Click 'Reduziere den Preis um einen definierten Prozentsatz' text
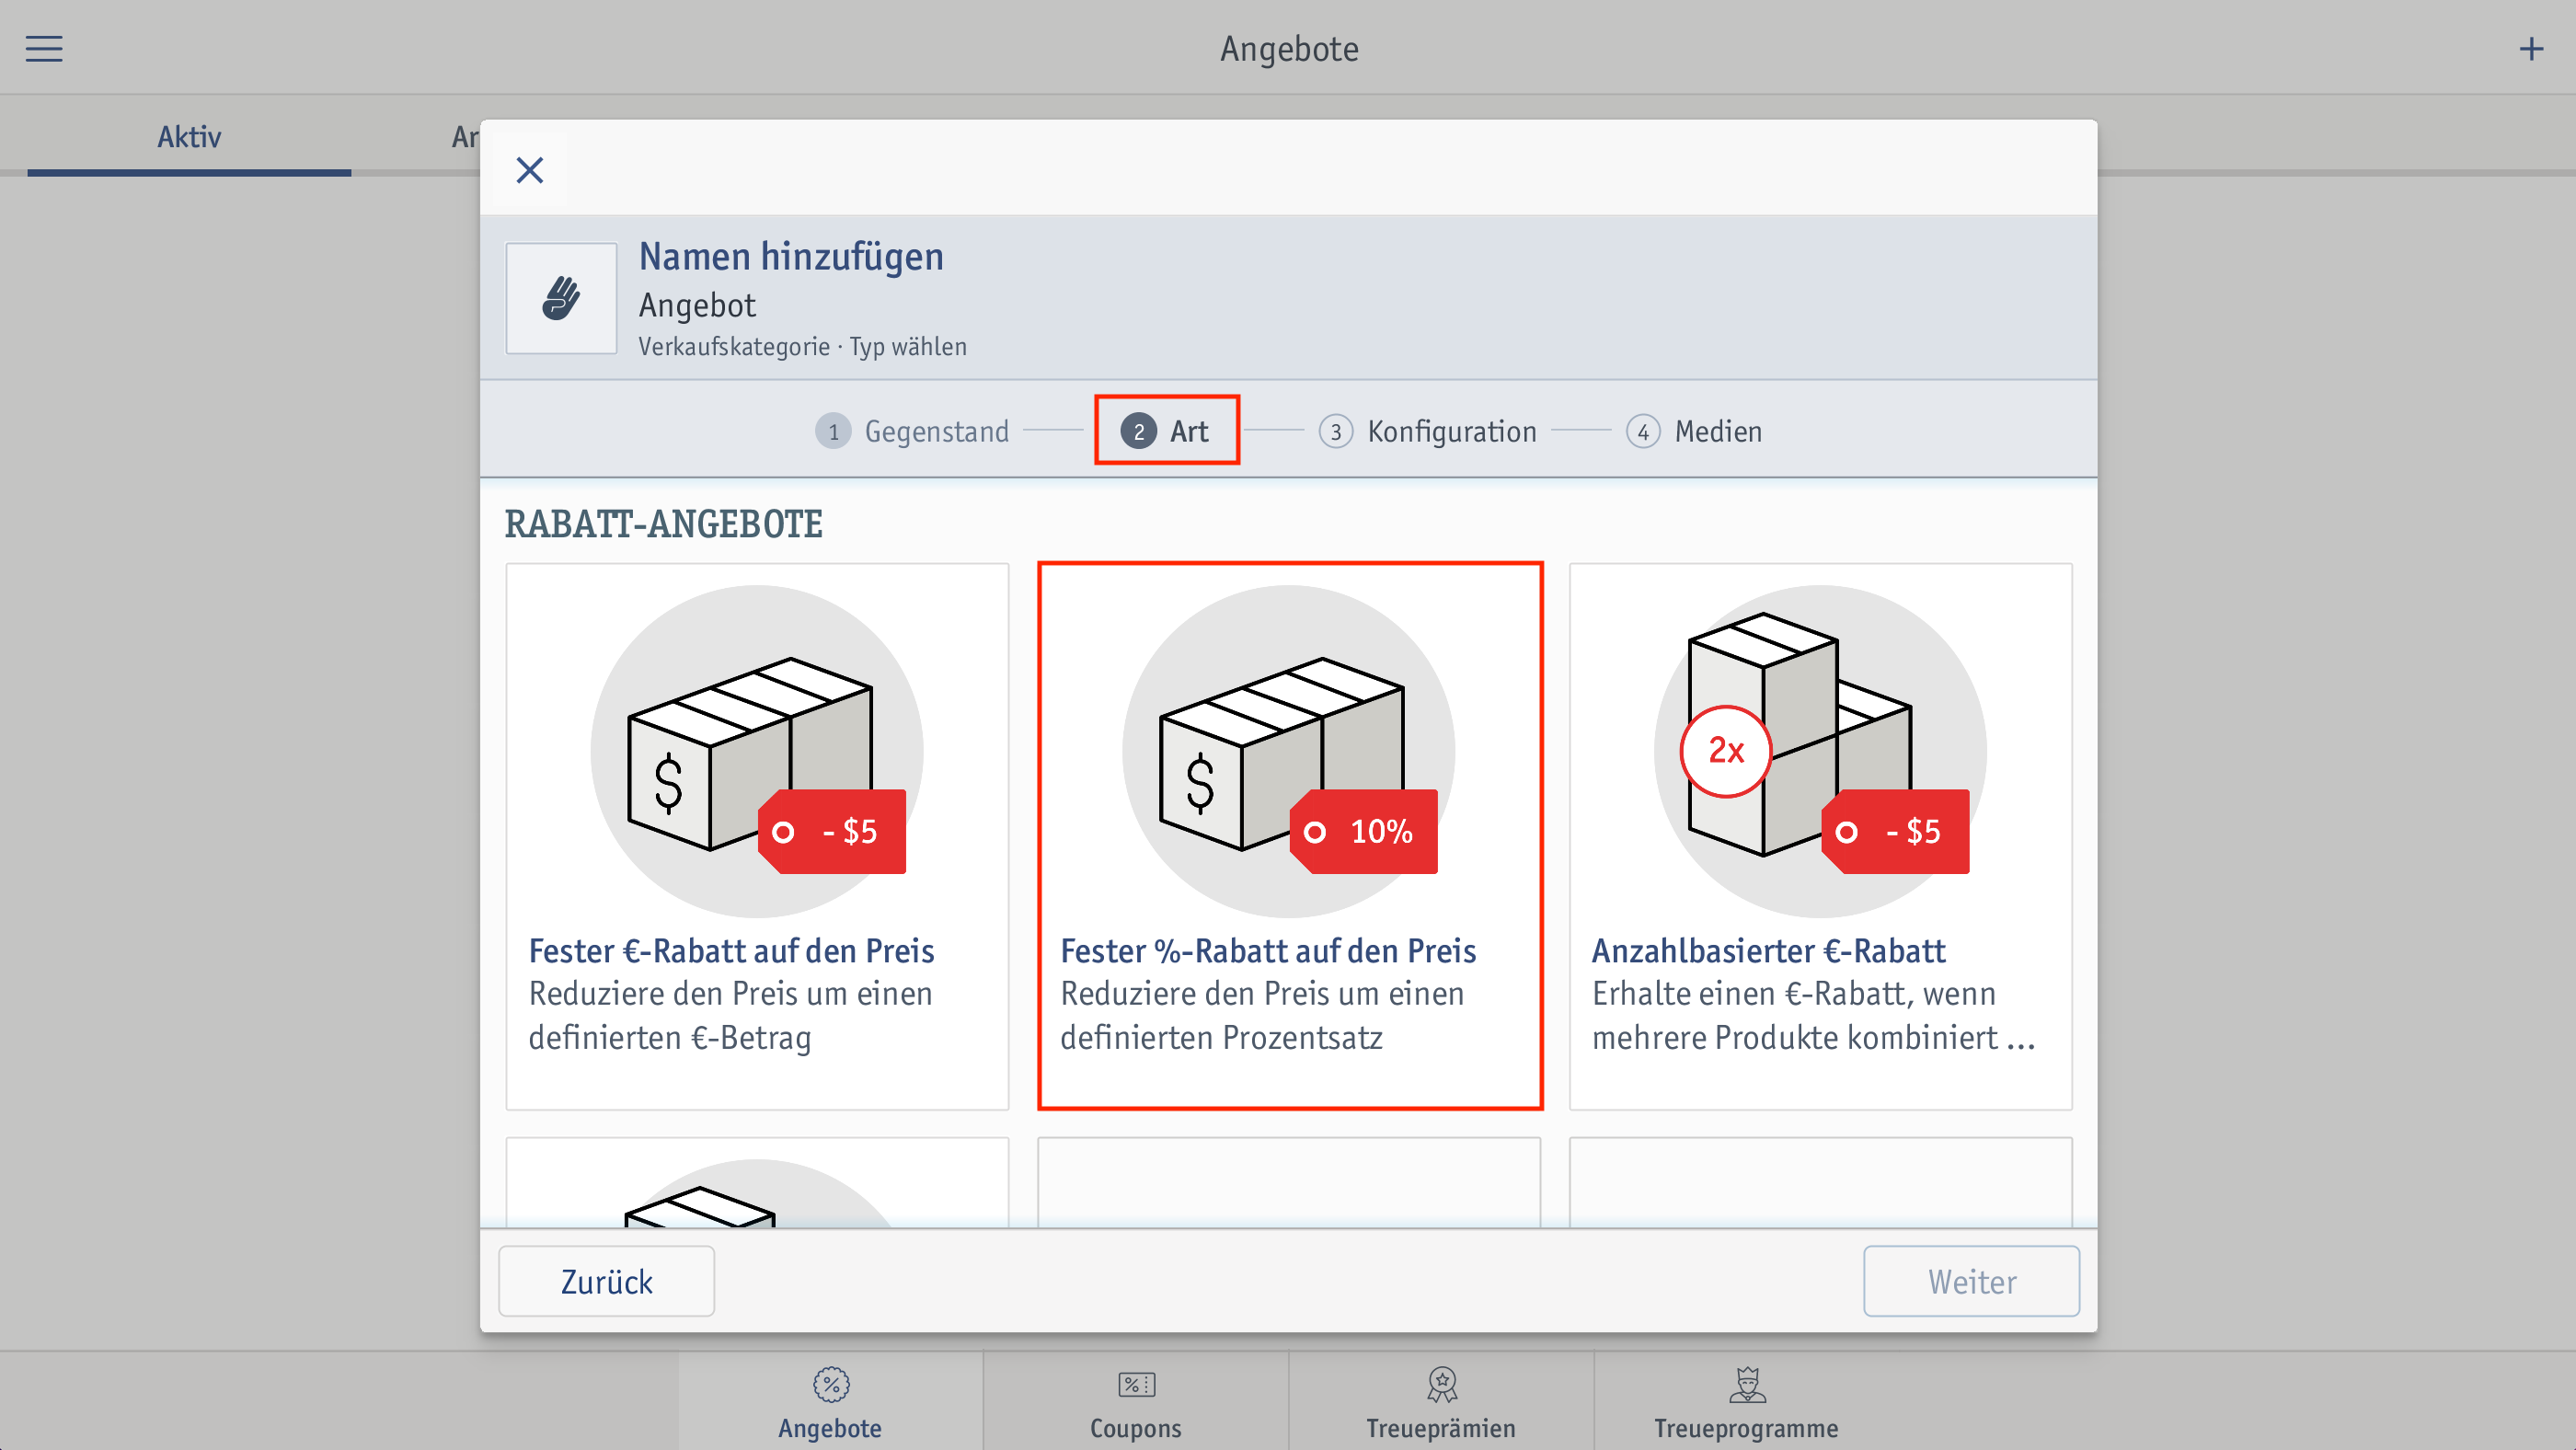 pyautogui.click(x=1262, y=1015)
